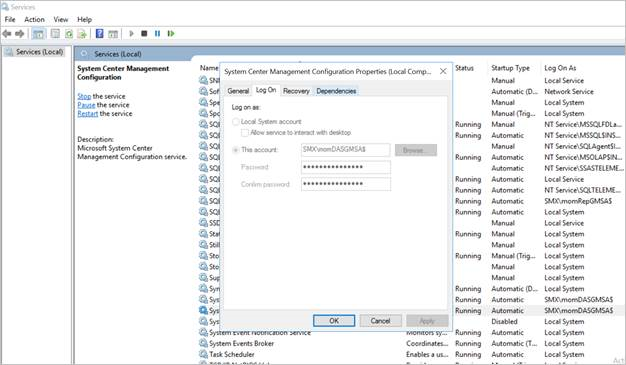Click the Cancel button in Properties dialog
Viewport: 626px width, 365px height.
[380, 321]
